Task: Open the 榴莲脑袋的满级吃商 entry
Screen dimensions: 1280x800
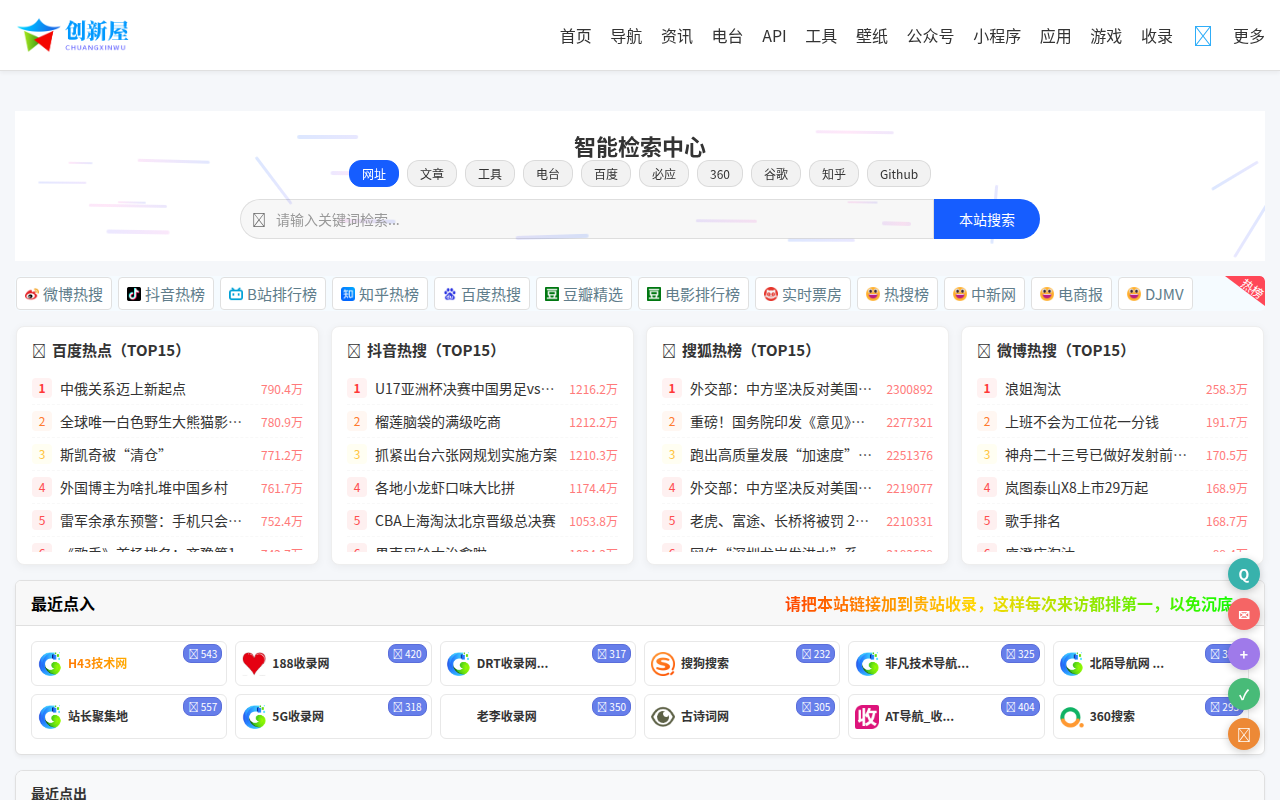Action: 438,422
